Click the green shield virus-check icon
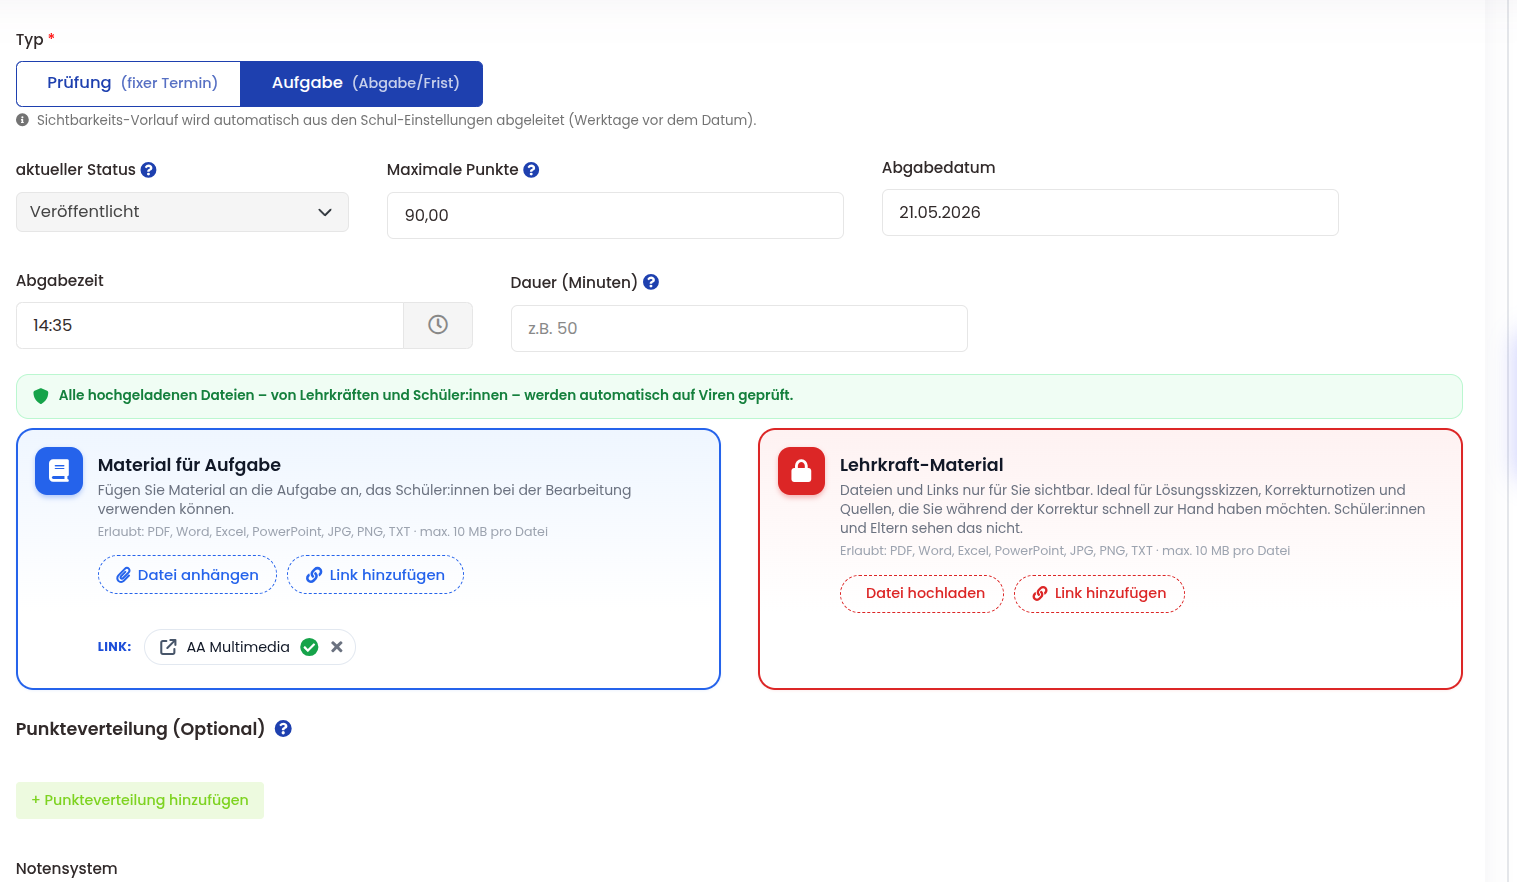Screen dimensions: 1517x882 [x=41, y=396]
